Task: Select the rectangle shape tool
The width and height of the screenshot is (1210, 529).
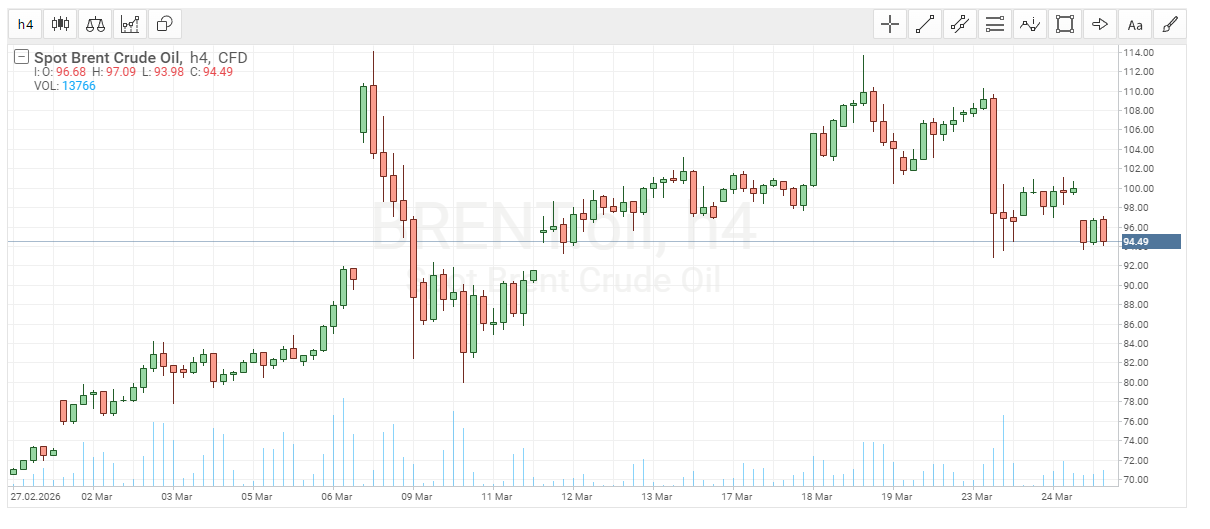Action: (1065, 24)
